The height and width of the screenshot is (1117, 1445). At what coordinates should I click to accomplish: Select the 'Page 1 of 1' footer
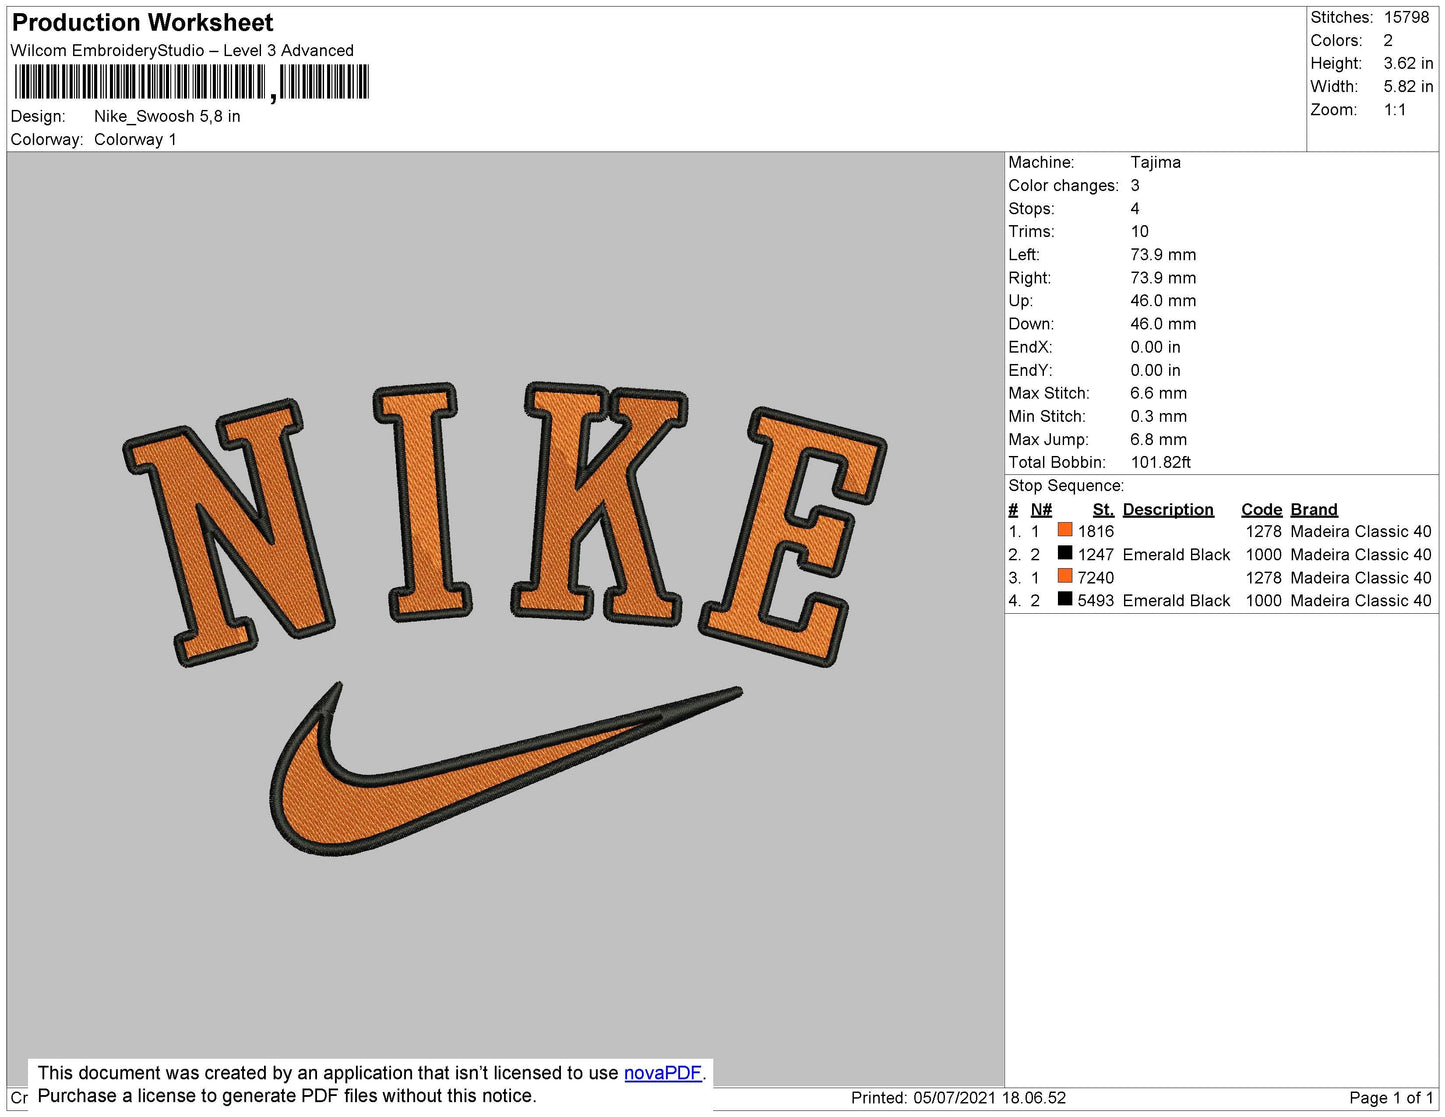(x=1391, y=1098)
